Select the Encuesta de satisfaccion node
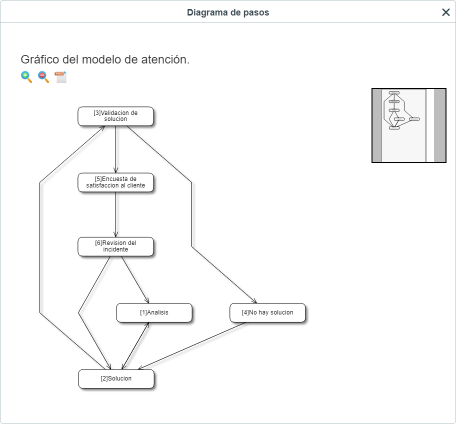Screen dimensions: 456x424 [x=116, y=182]
